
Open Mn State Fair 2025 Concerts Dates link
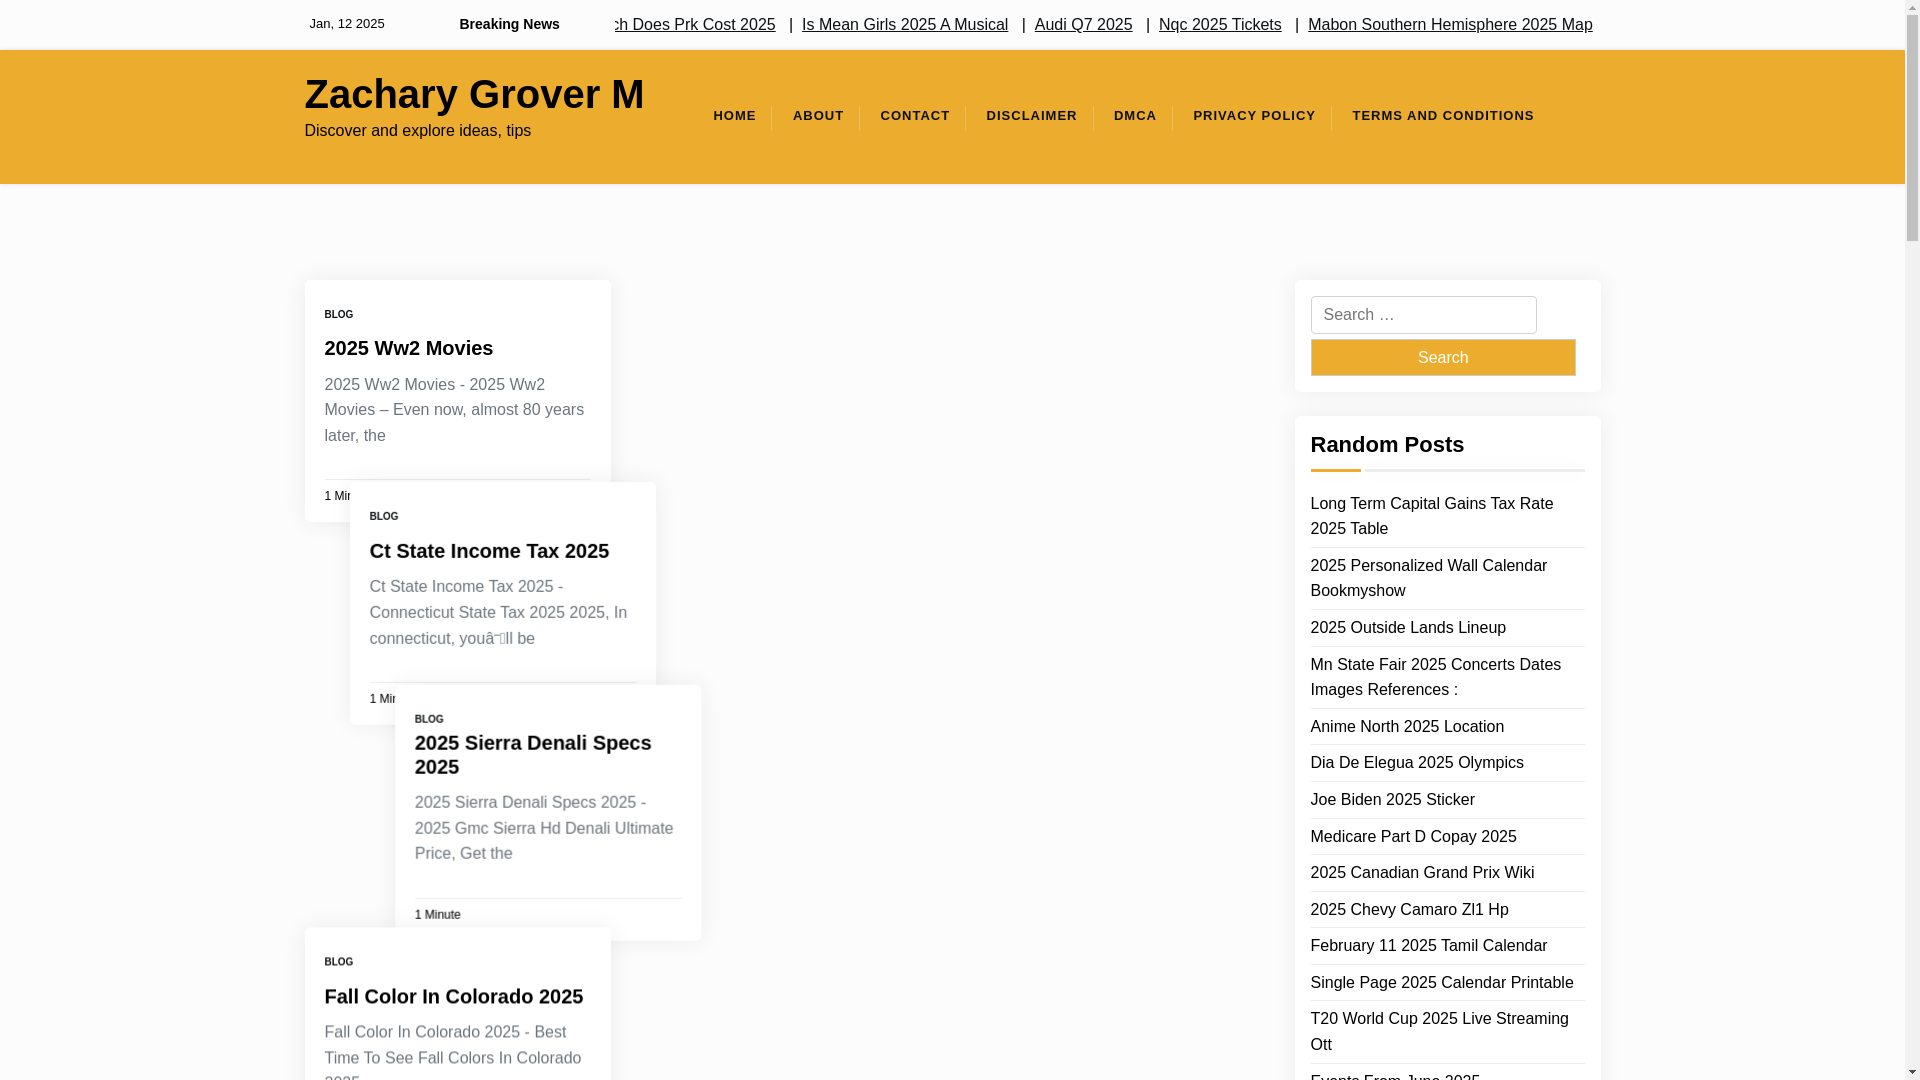point(1435,677)
